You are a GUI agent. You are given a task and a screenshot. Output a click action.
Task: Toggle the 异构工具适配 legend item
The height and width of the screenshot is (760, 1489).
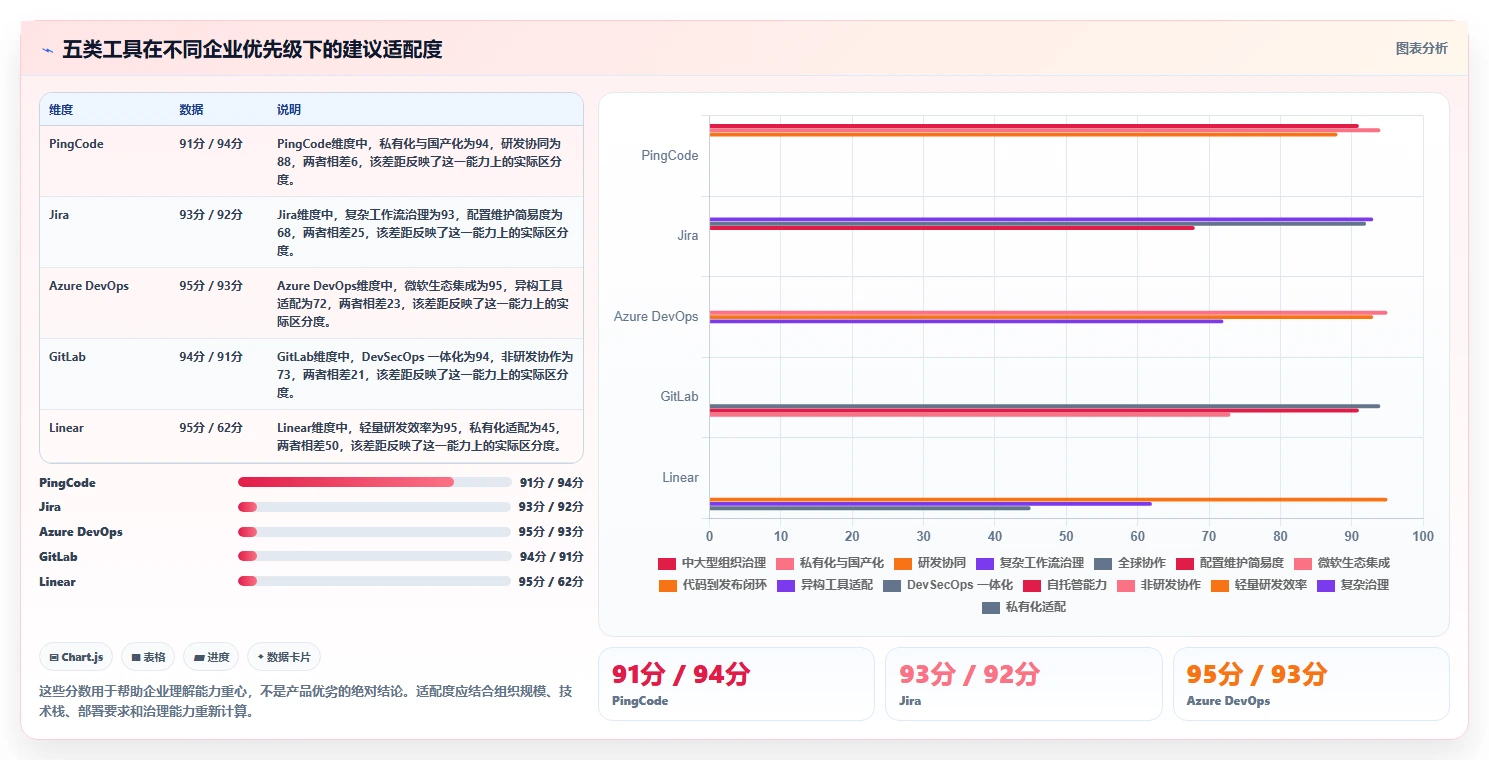pos(825,585)
